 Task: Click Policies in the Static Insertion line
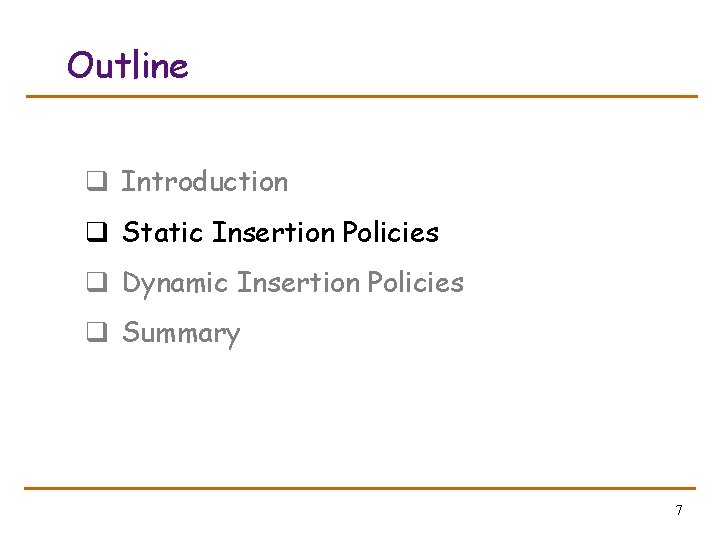pyautogui.click(x=390, y=233)
